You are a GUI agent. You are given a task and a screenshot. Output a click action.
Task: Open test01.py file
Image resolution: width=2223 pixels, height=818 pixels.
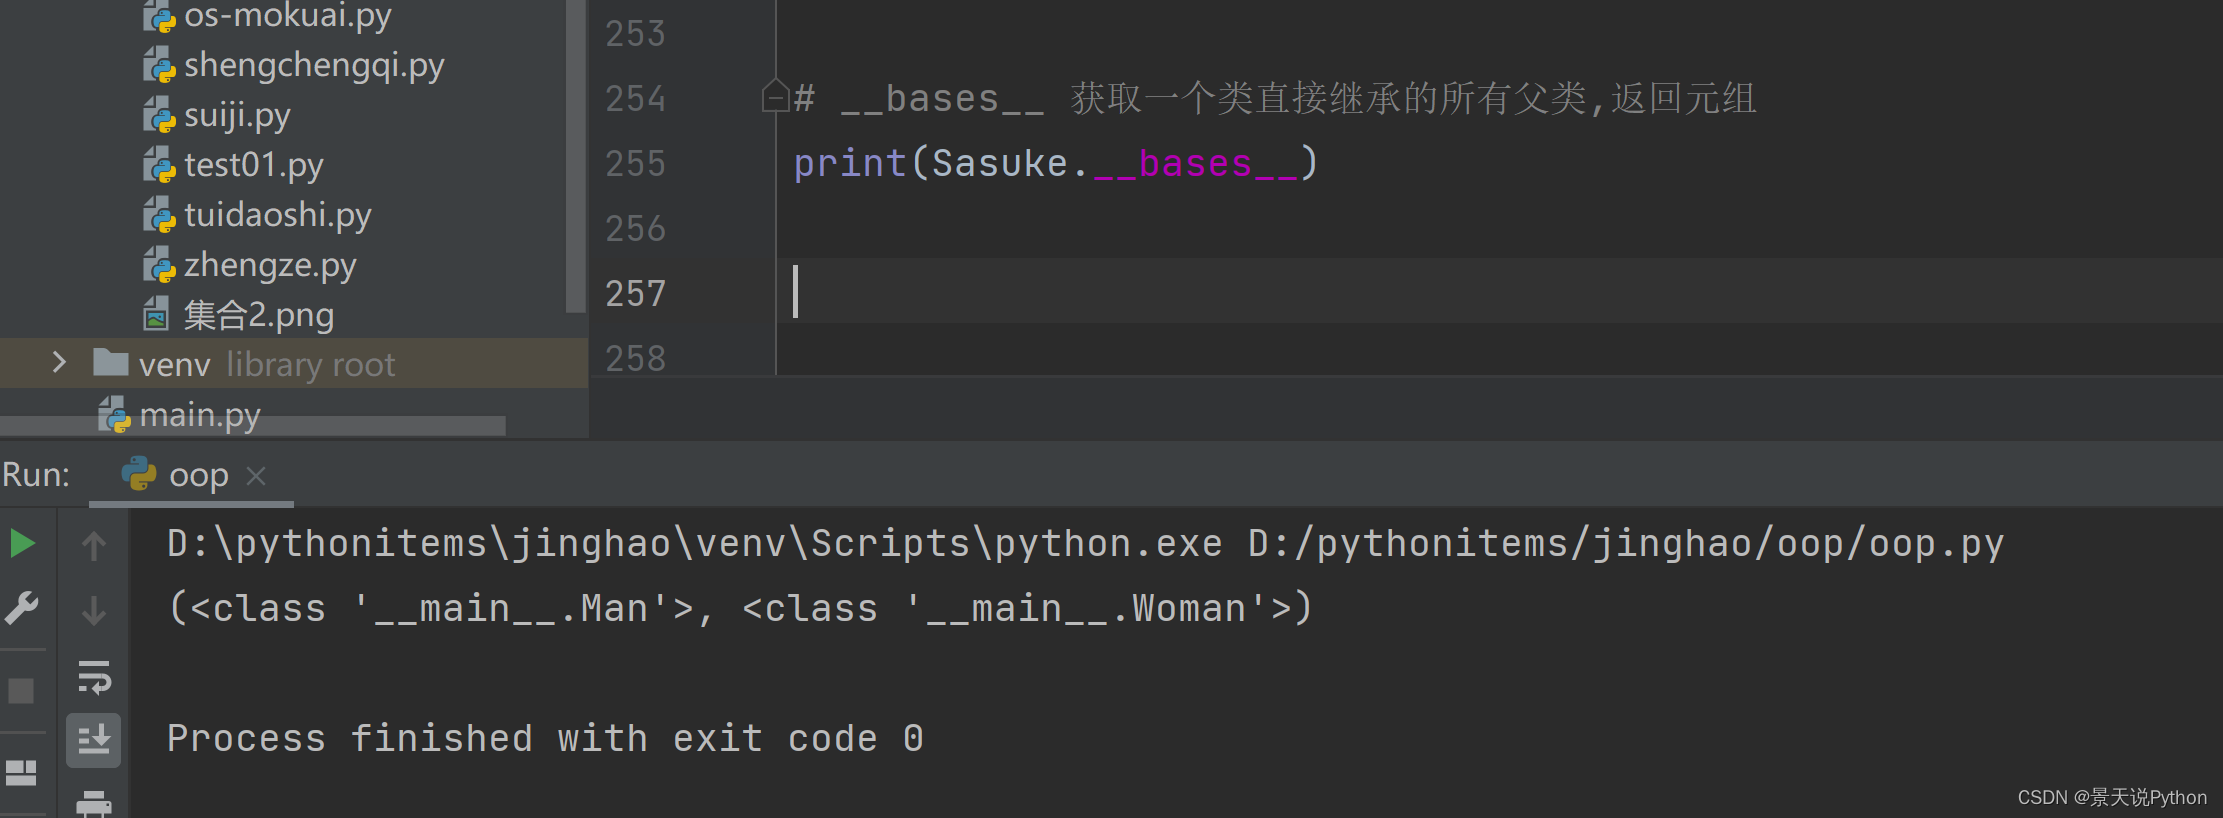253,165
